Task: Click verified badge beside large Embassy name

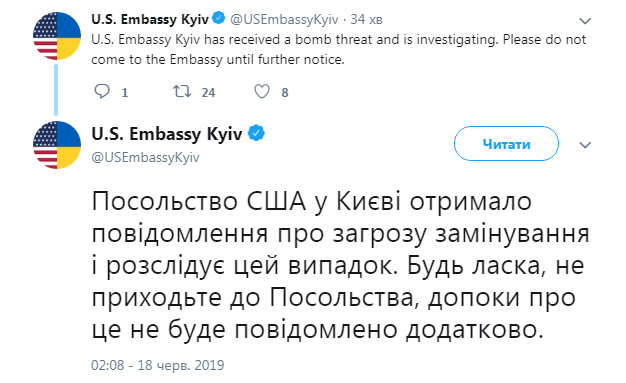Action: [256, 133]
